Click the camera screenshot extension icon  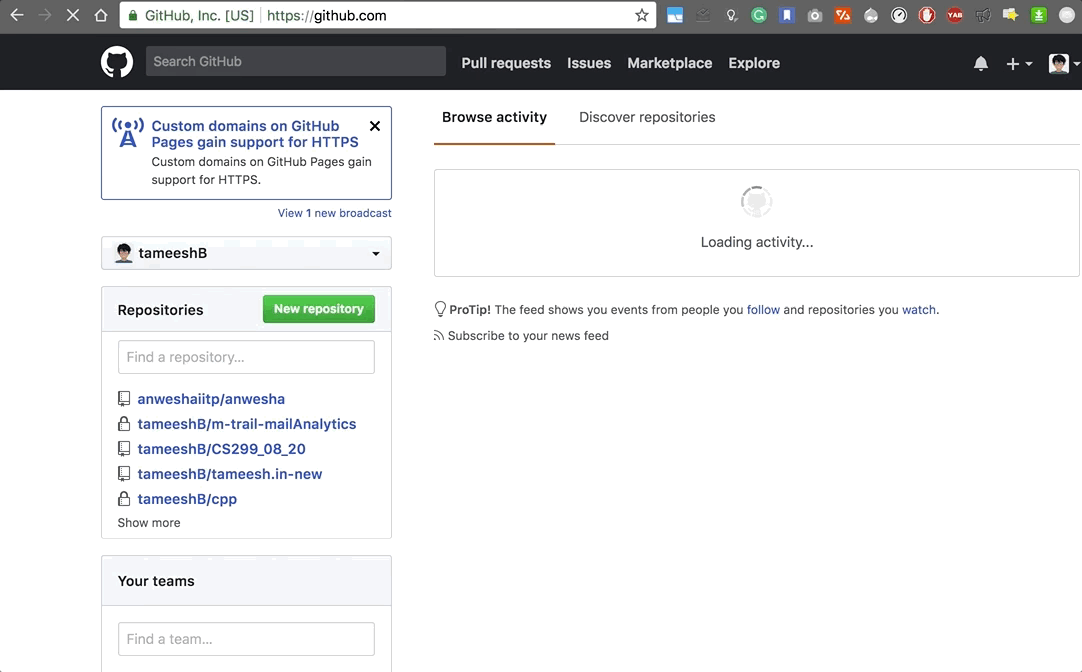815,15
